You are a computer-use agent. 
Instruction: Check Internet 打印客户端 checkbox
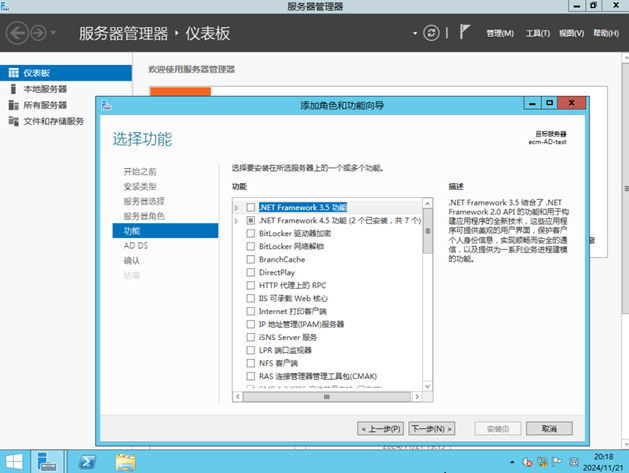[x=251, y=311]
